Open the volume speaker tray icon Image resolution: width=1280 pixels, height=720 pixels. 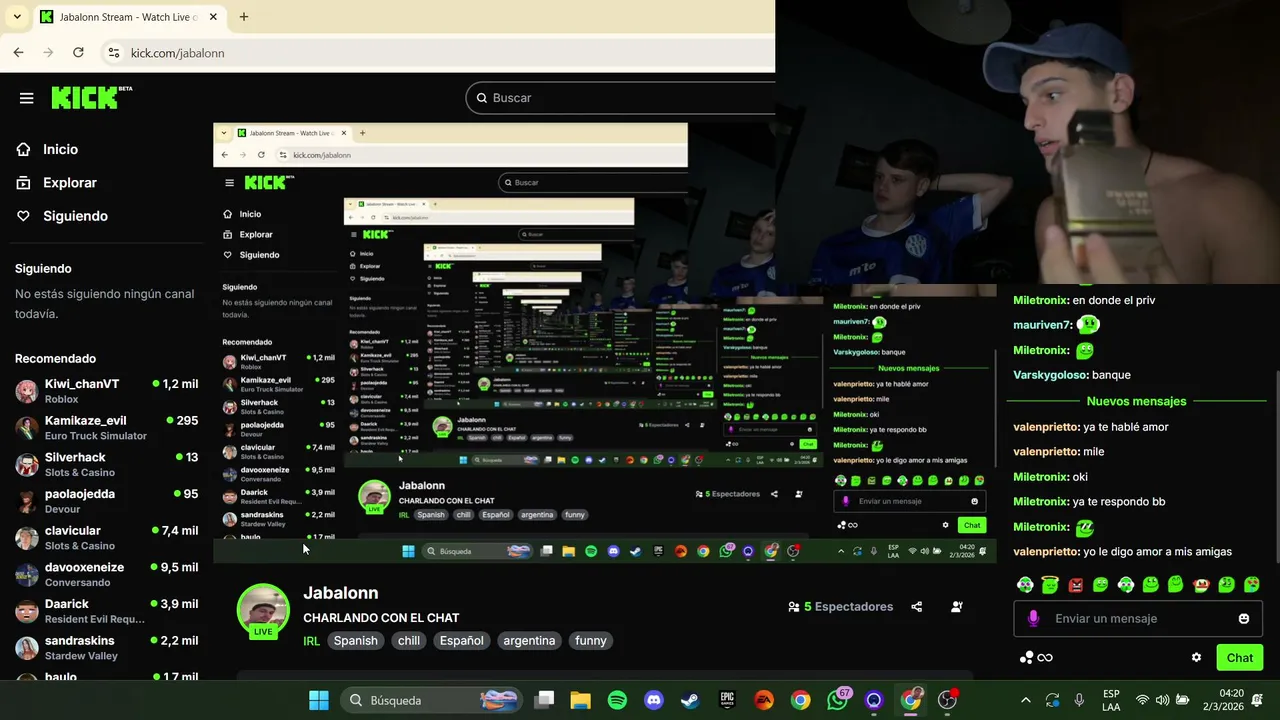tap(1162, 700)
